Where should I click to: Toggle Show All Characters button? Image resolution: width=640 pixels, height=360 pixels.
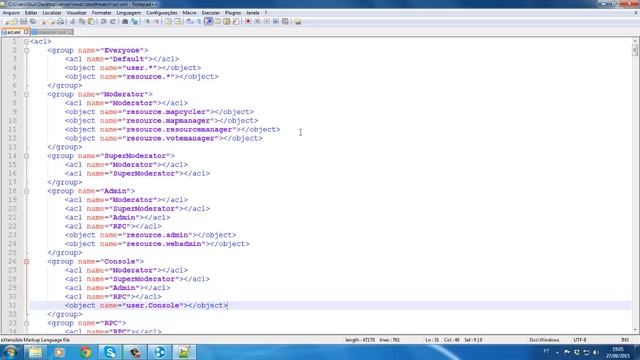coord(199,21)
